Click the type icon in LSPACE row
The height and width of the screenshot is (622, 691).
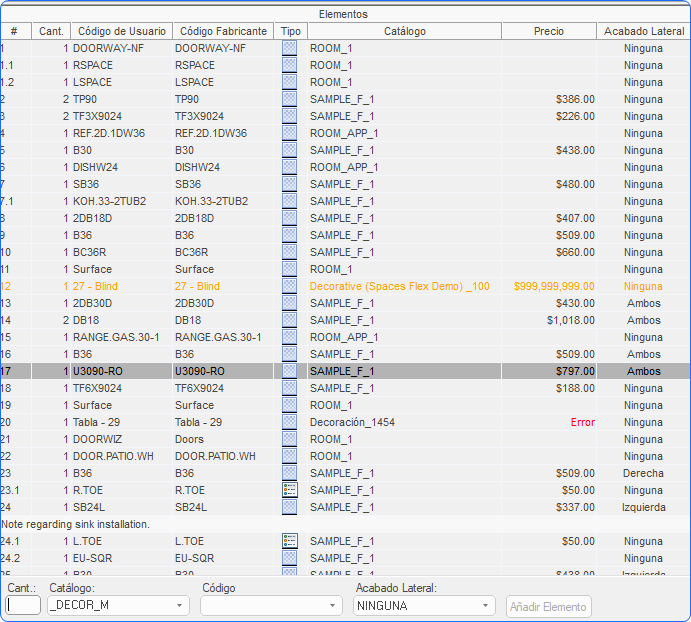[289, 82]
